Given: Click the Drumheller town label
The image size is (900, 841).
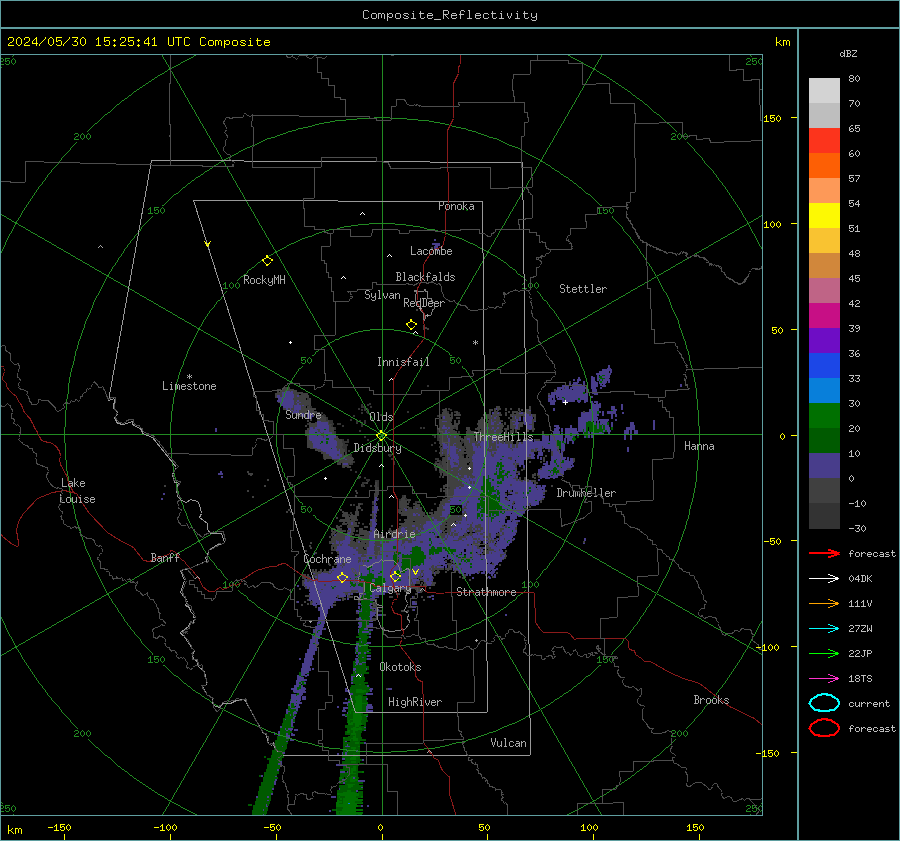Looking at the screenshot, I should 586,493.
